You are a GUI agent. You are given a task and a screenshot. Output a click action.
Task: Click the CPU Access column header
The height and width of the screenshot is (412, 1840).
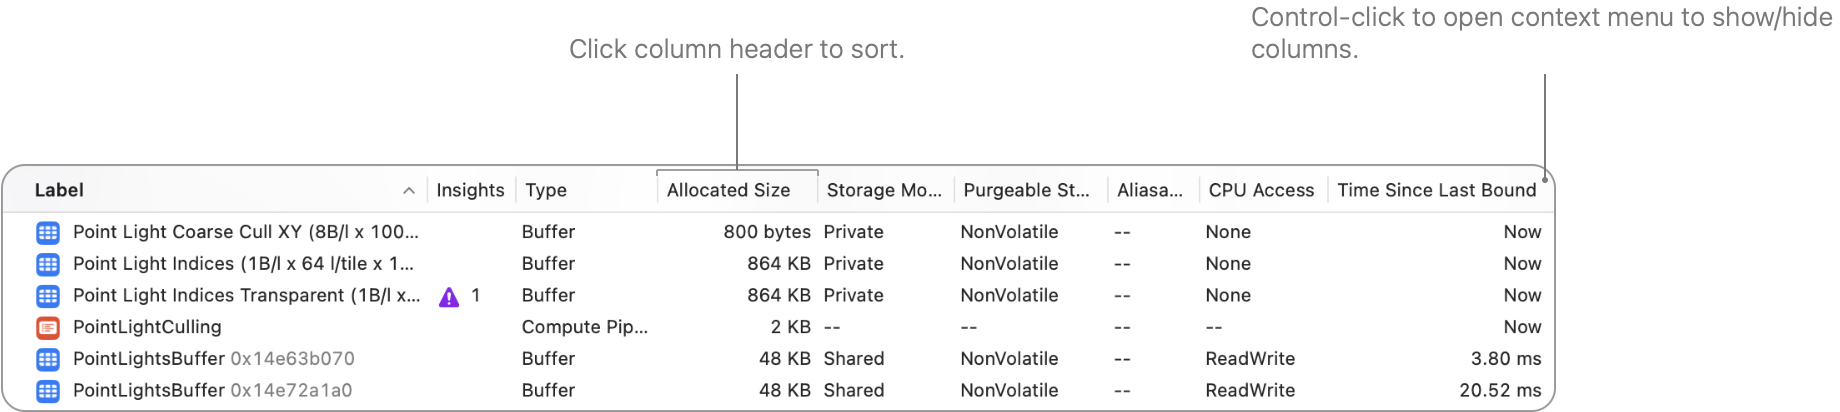point(1261,190)
